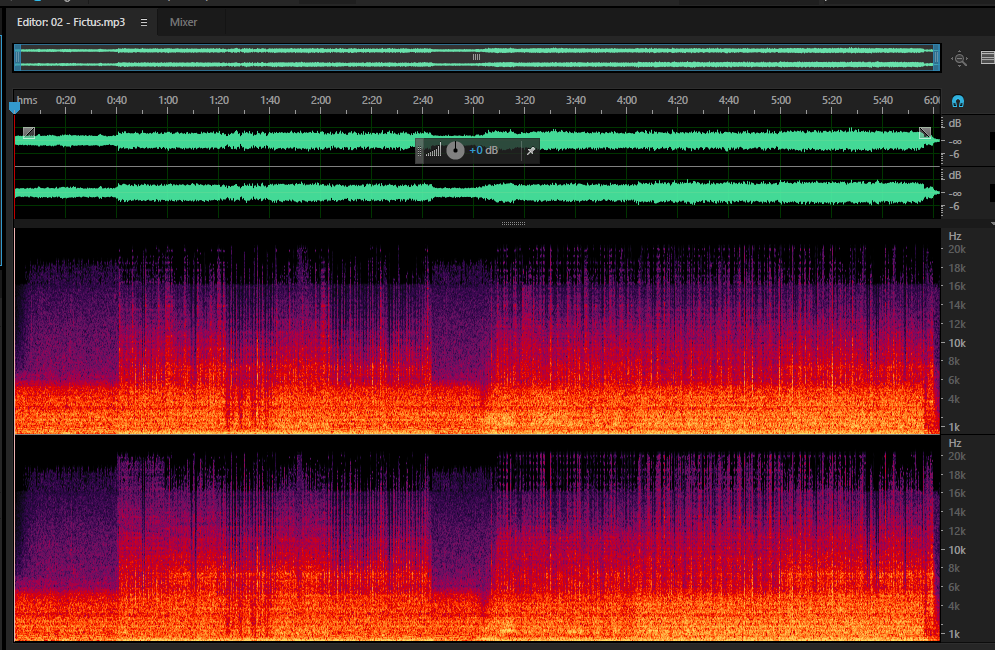Click the 5:00 mark on the time ruler

781,100
